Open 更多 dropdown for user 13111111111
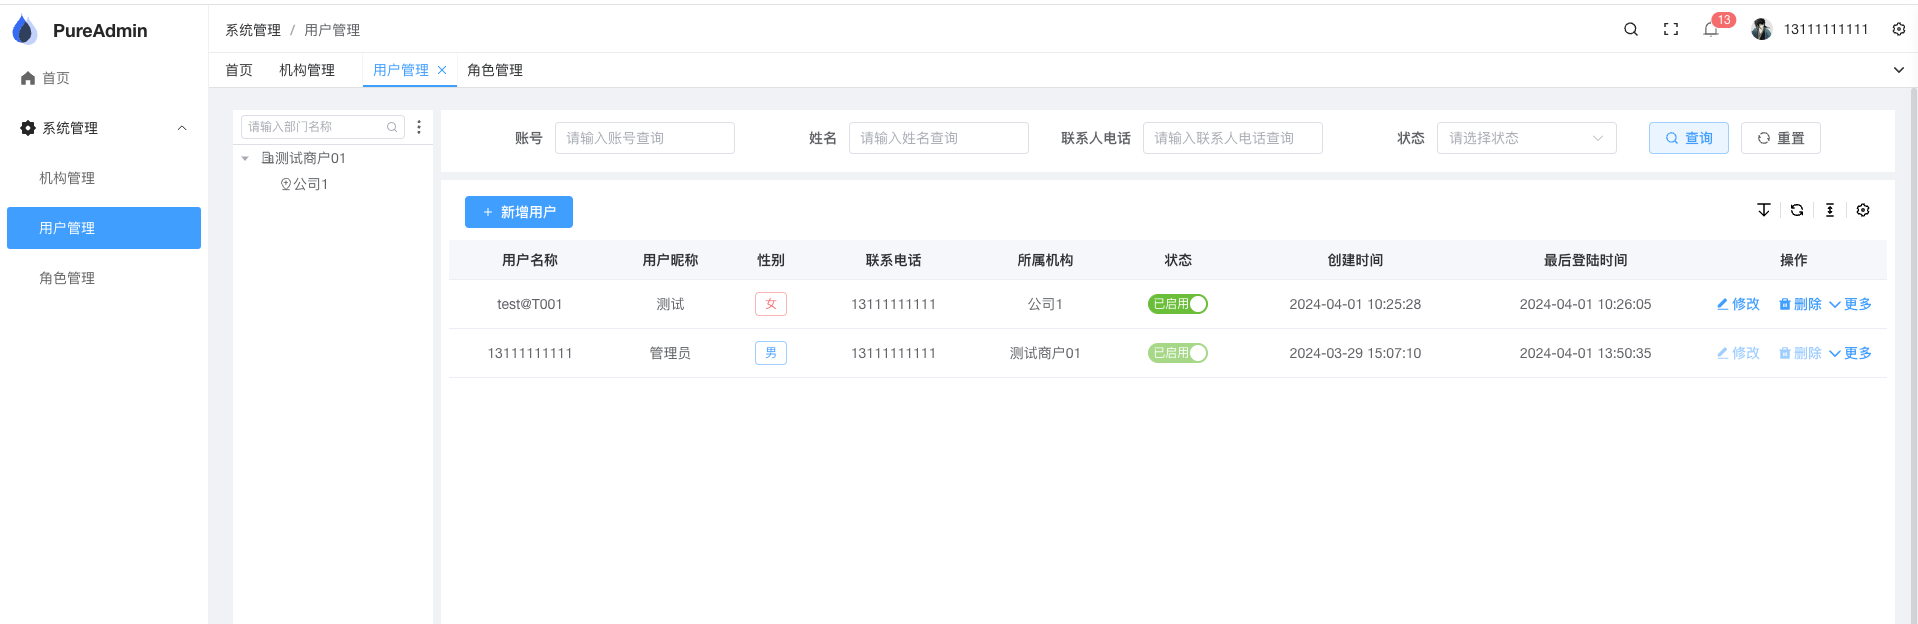This screenshot has width=1918, height=624. tap(1850, 353)
